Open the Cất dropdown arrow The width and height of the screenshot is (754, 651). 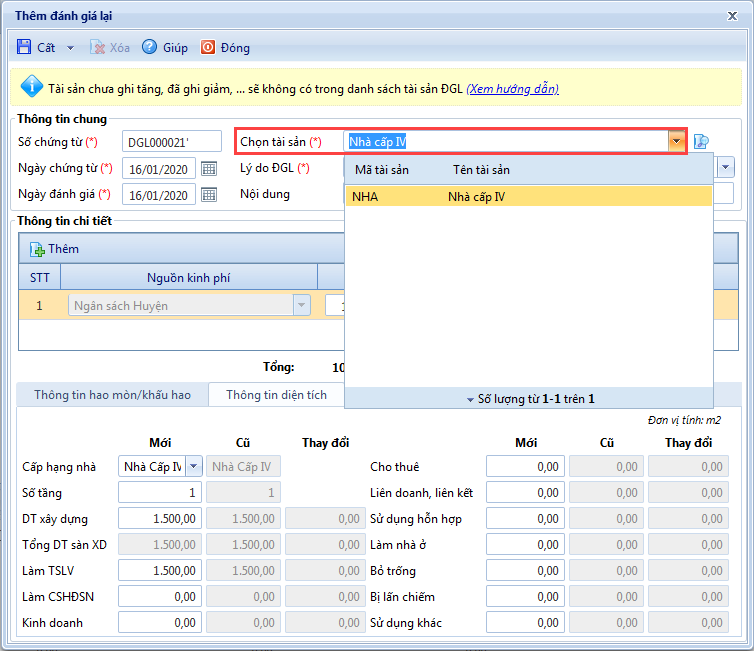point(70,48)
